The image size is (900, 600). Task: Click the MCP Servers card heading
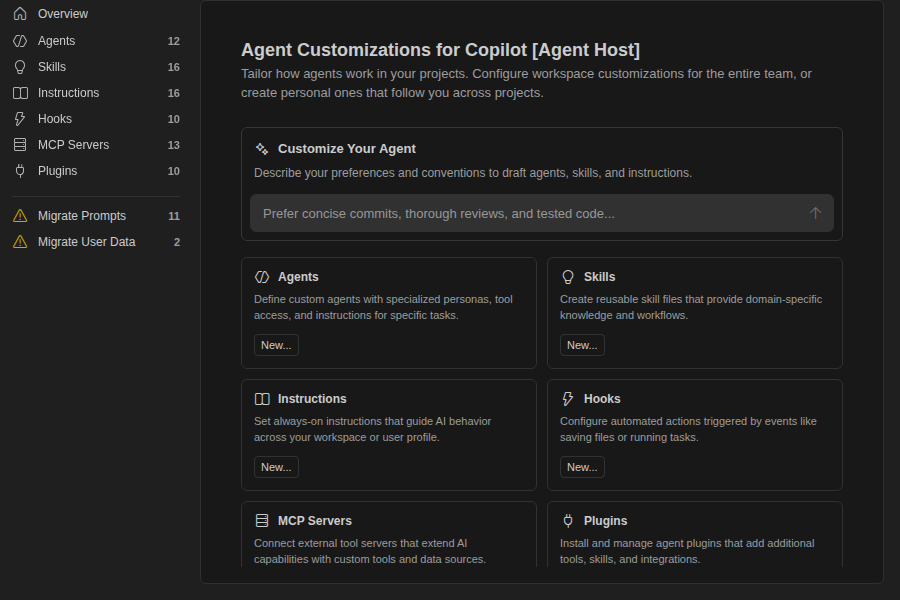pyautogui.click(x=315, y=521)
